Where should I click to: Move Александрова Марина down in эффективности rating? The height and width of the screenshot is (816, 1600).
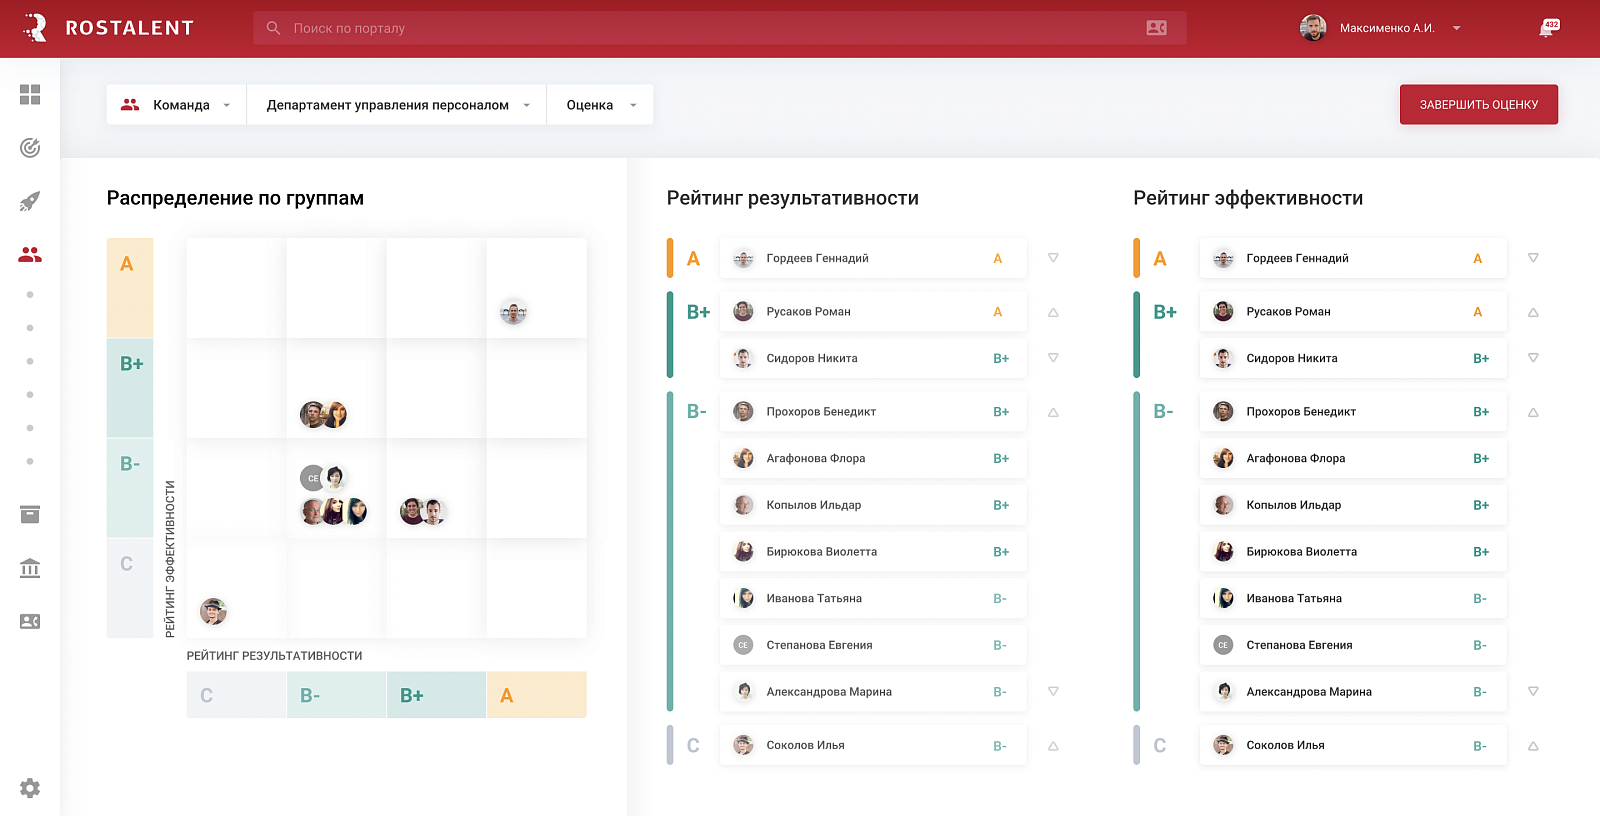point(1533,691)
